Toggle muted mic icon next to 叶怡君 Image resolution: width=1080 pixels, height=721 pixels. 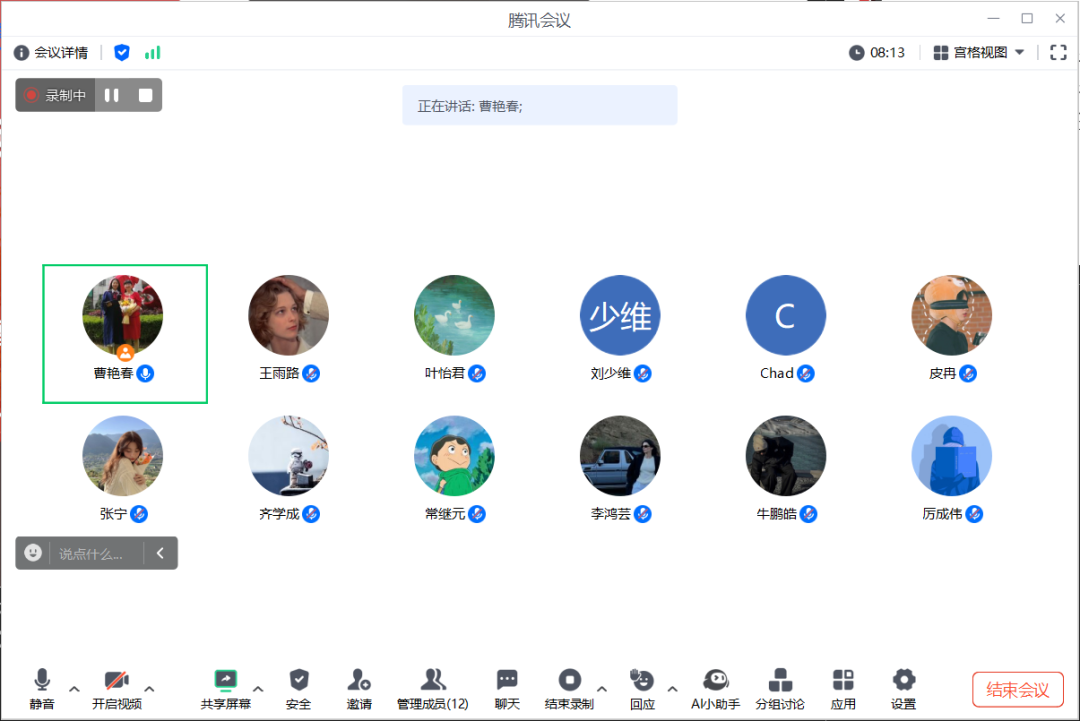click(x=477, y=373)
